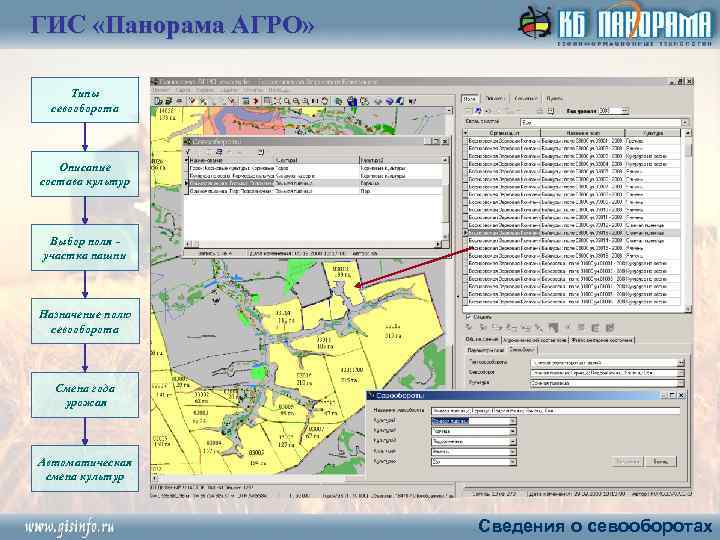Click the zoom-in magnifier in the map toolbar
The height and width of the screenshot is (540, 720).
pos(296,101)
